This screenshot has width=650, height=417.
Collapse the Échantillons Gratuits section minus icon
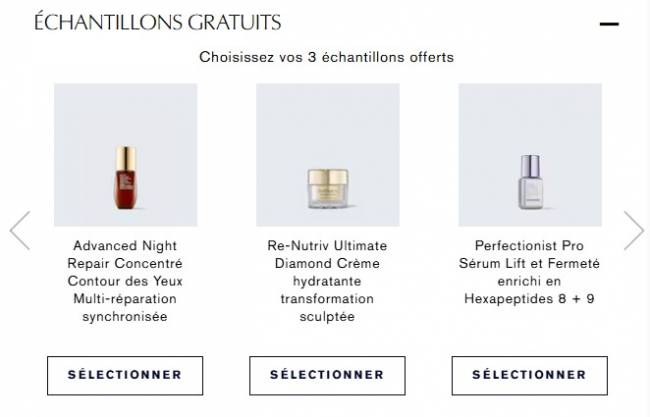(x=608, y=23)
